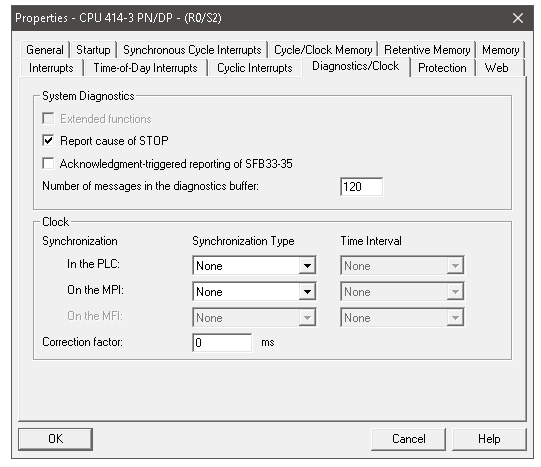Enable Acknowledgment-triggered reporting of SFB33-35

click(48, 163)
